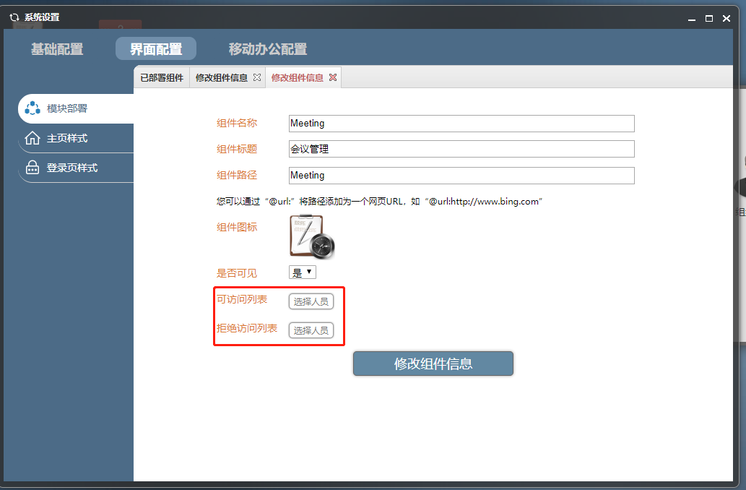Click the 修改组件信息 submit button
This screenshot has width=746, height=490.
point(433,364)
